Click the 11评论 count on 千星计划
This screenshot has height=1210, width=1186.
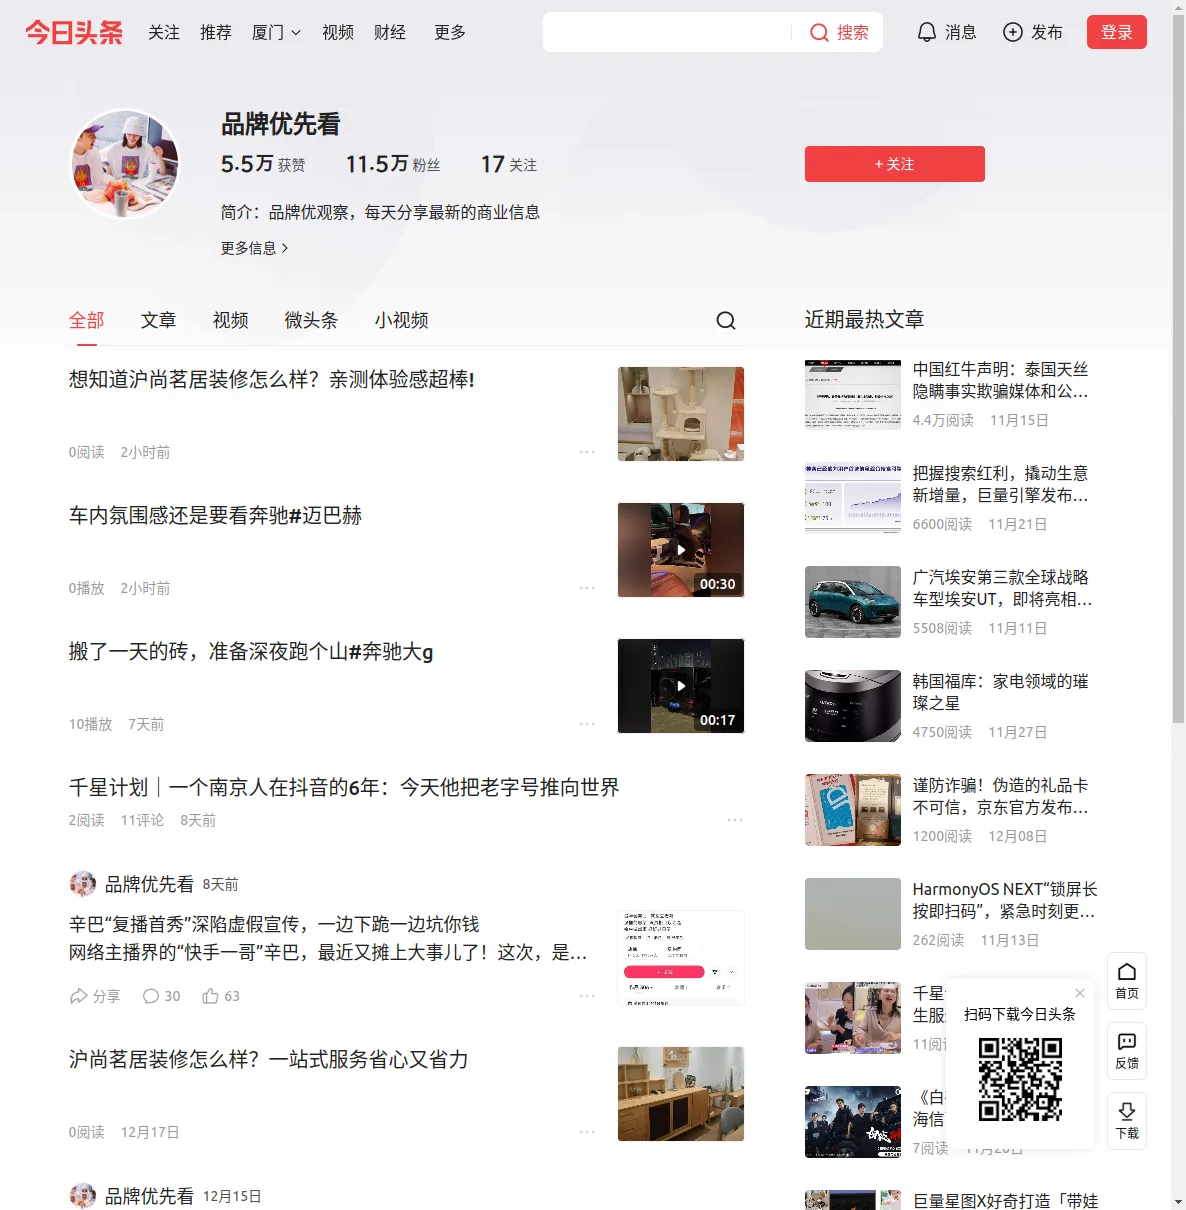(x=142, y=820)
